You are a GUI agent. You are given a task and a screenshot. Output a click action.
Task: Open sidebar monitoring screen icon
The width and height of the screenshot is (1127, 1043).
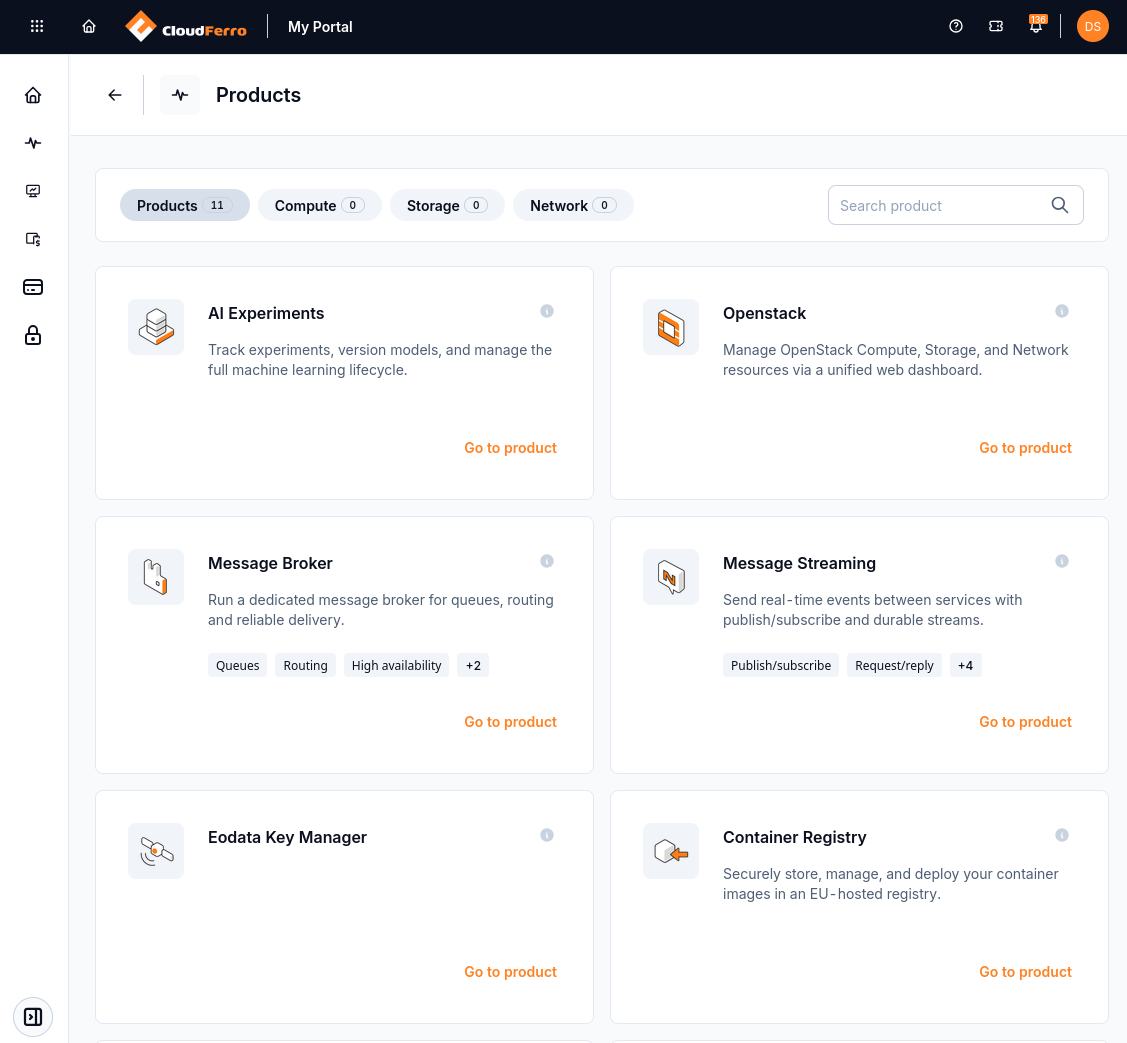33,191
